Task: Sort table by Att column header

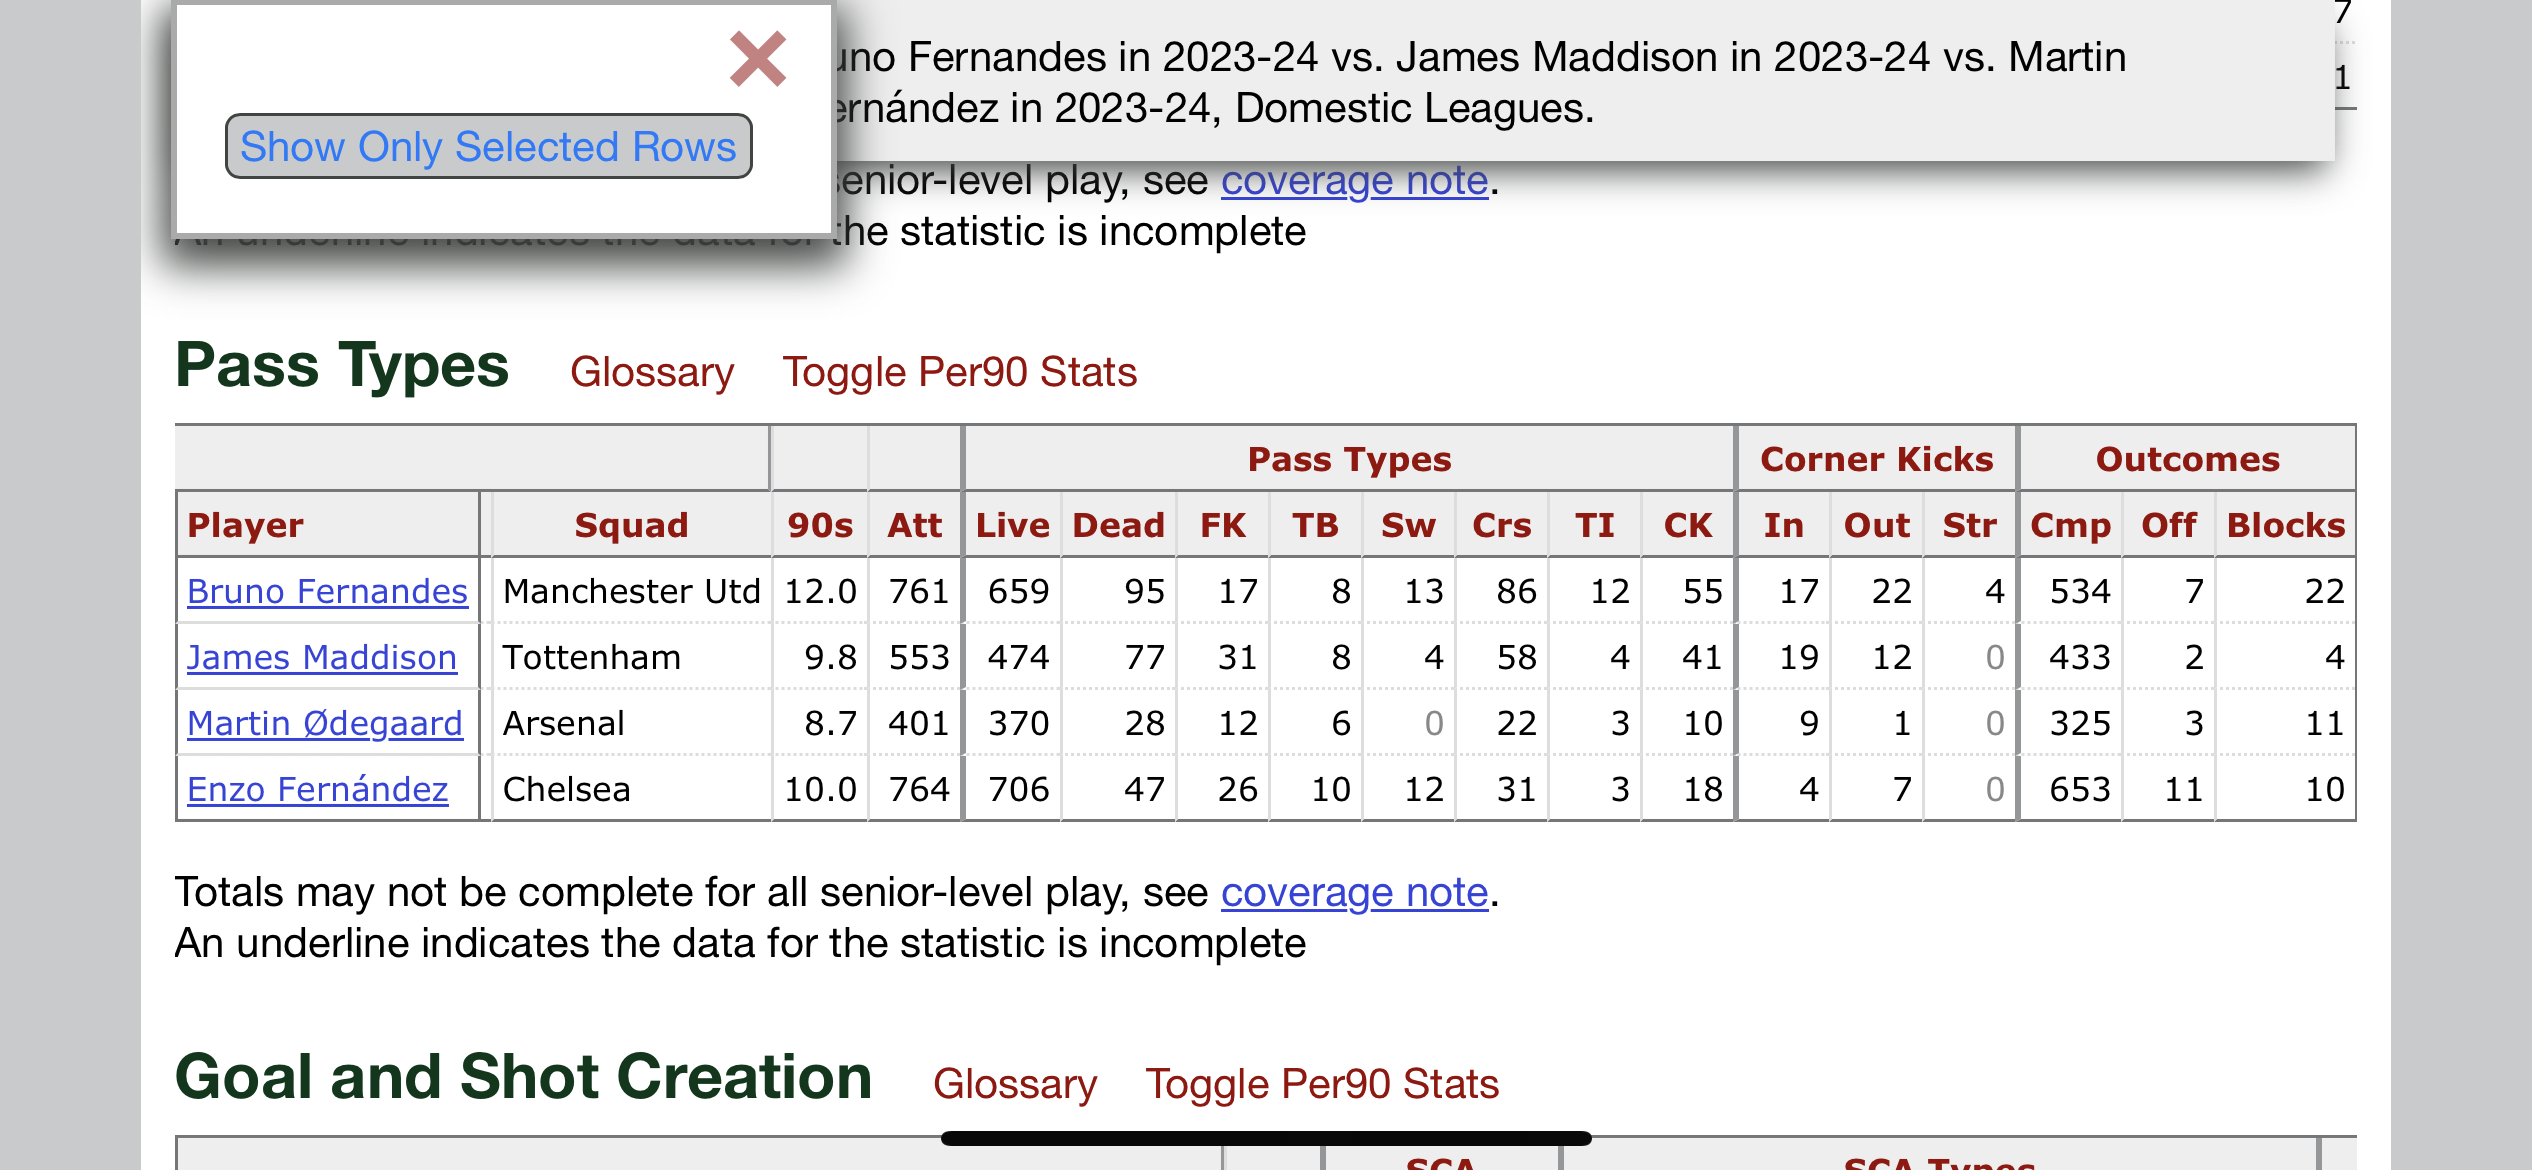Action: click(915, 525)
